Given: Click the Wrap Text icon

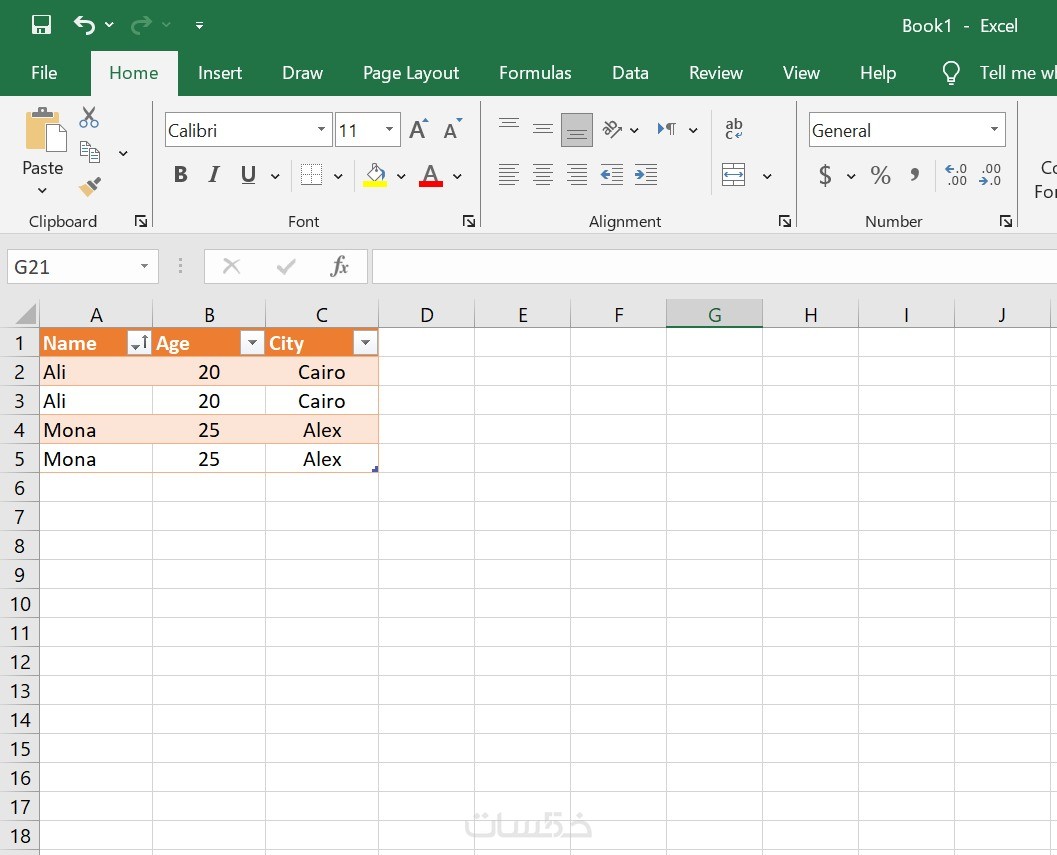Looking at the screenshot, I should [733, 128].
